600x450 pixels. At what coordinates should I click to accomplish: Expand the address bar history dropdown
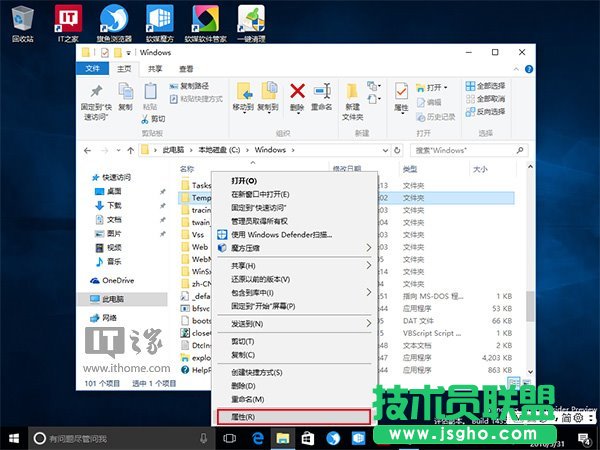click(x=385, y=150)
